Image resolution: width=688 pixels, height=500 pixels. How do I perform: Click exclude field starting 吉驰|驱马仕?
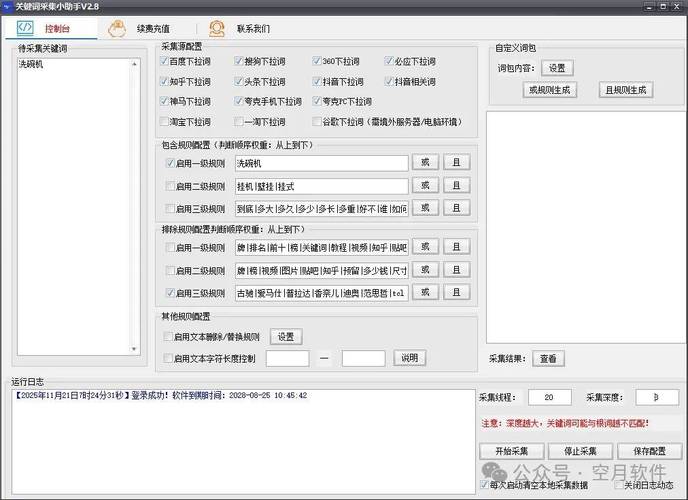(x=322, y=293)
